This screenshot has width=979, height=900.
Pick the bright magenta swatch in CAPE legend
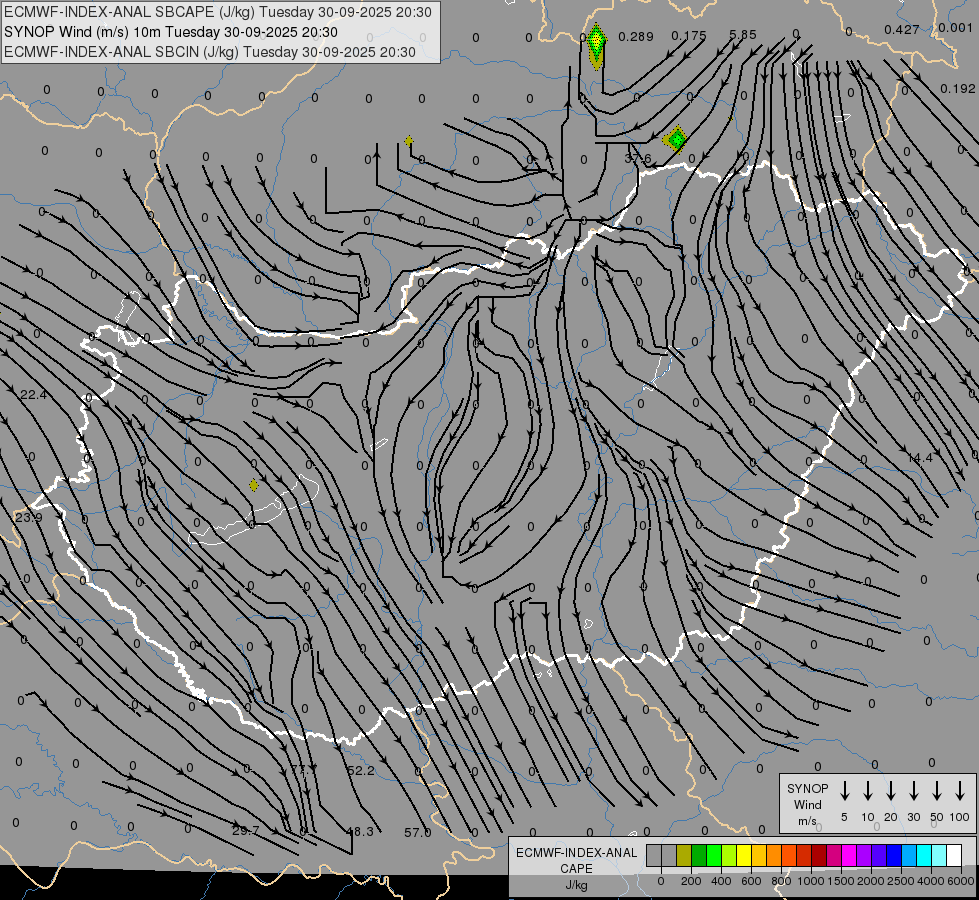(x=849, y=856)
